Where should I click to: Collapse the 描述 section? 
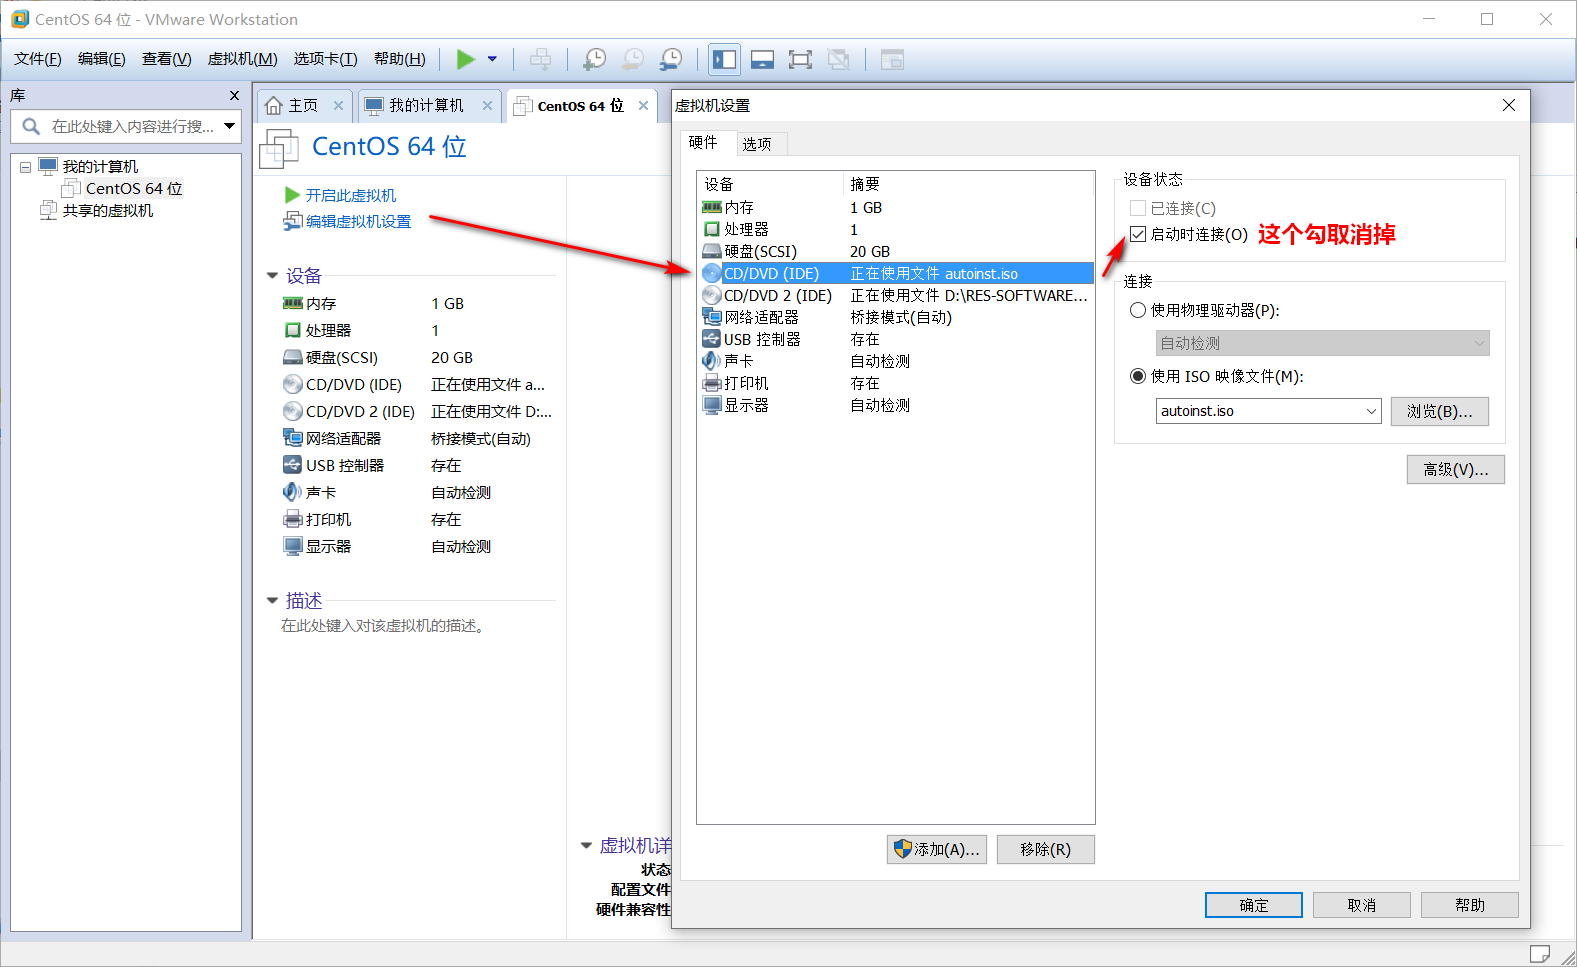point(272,600)
